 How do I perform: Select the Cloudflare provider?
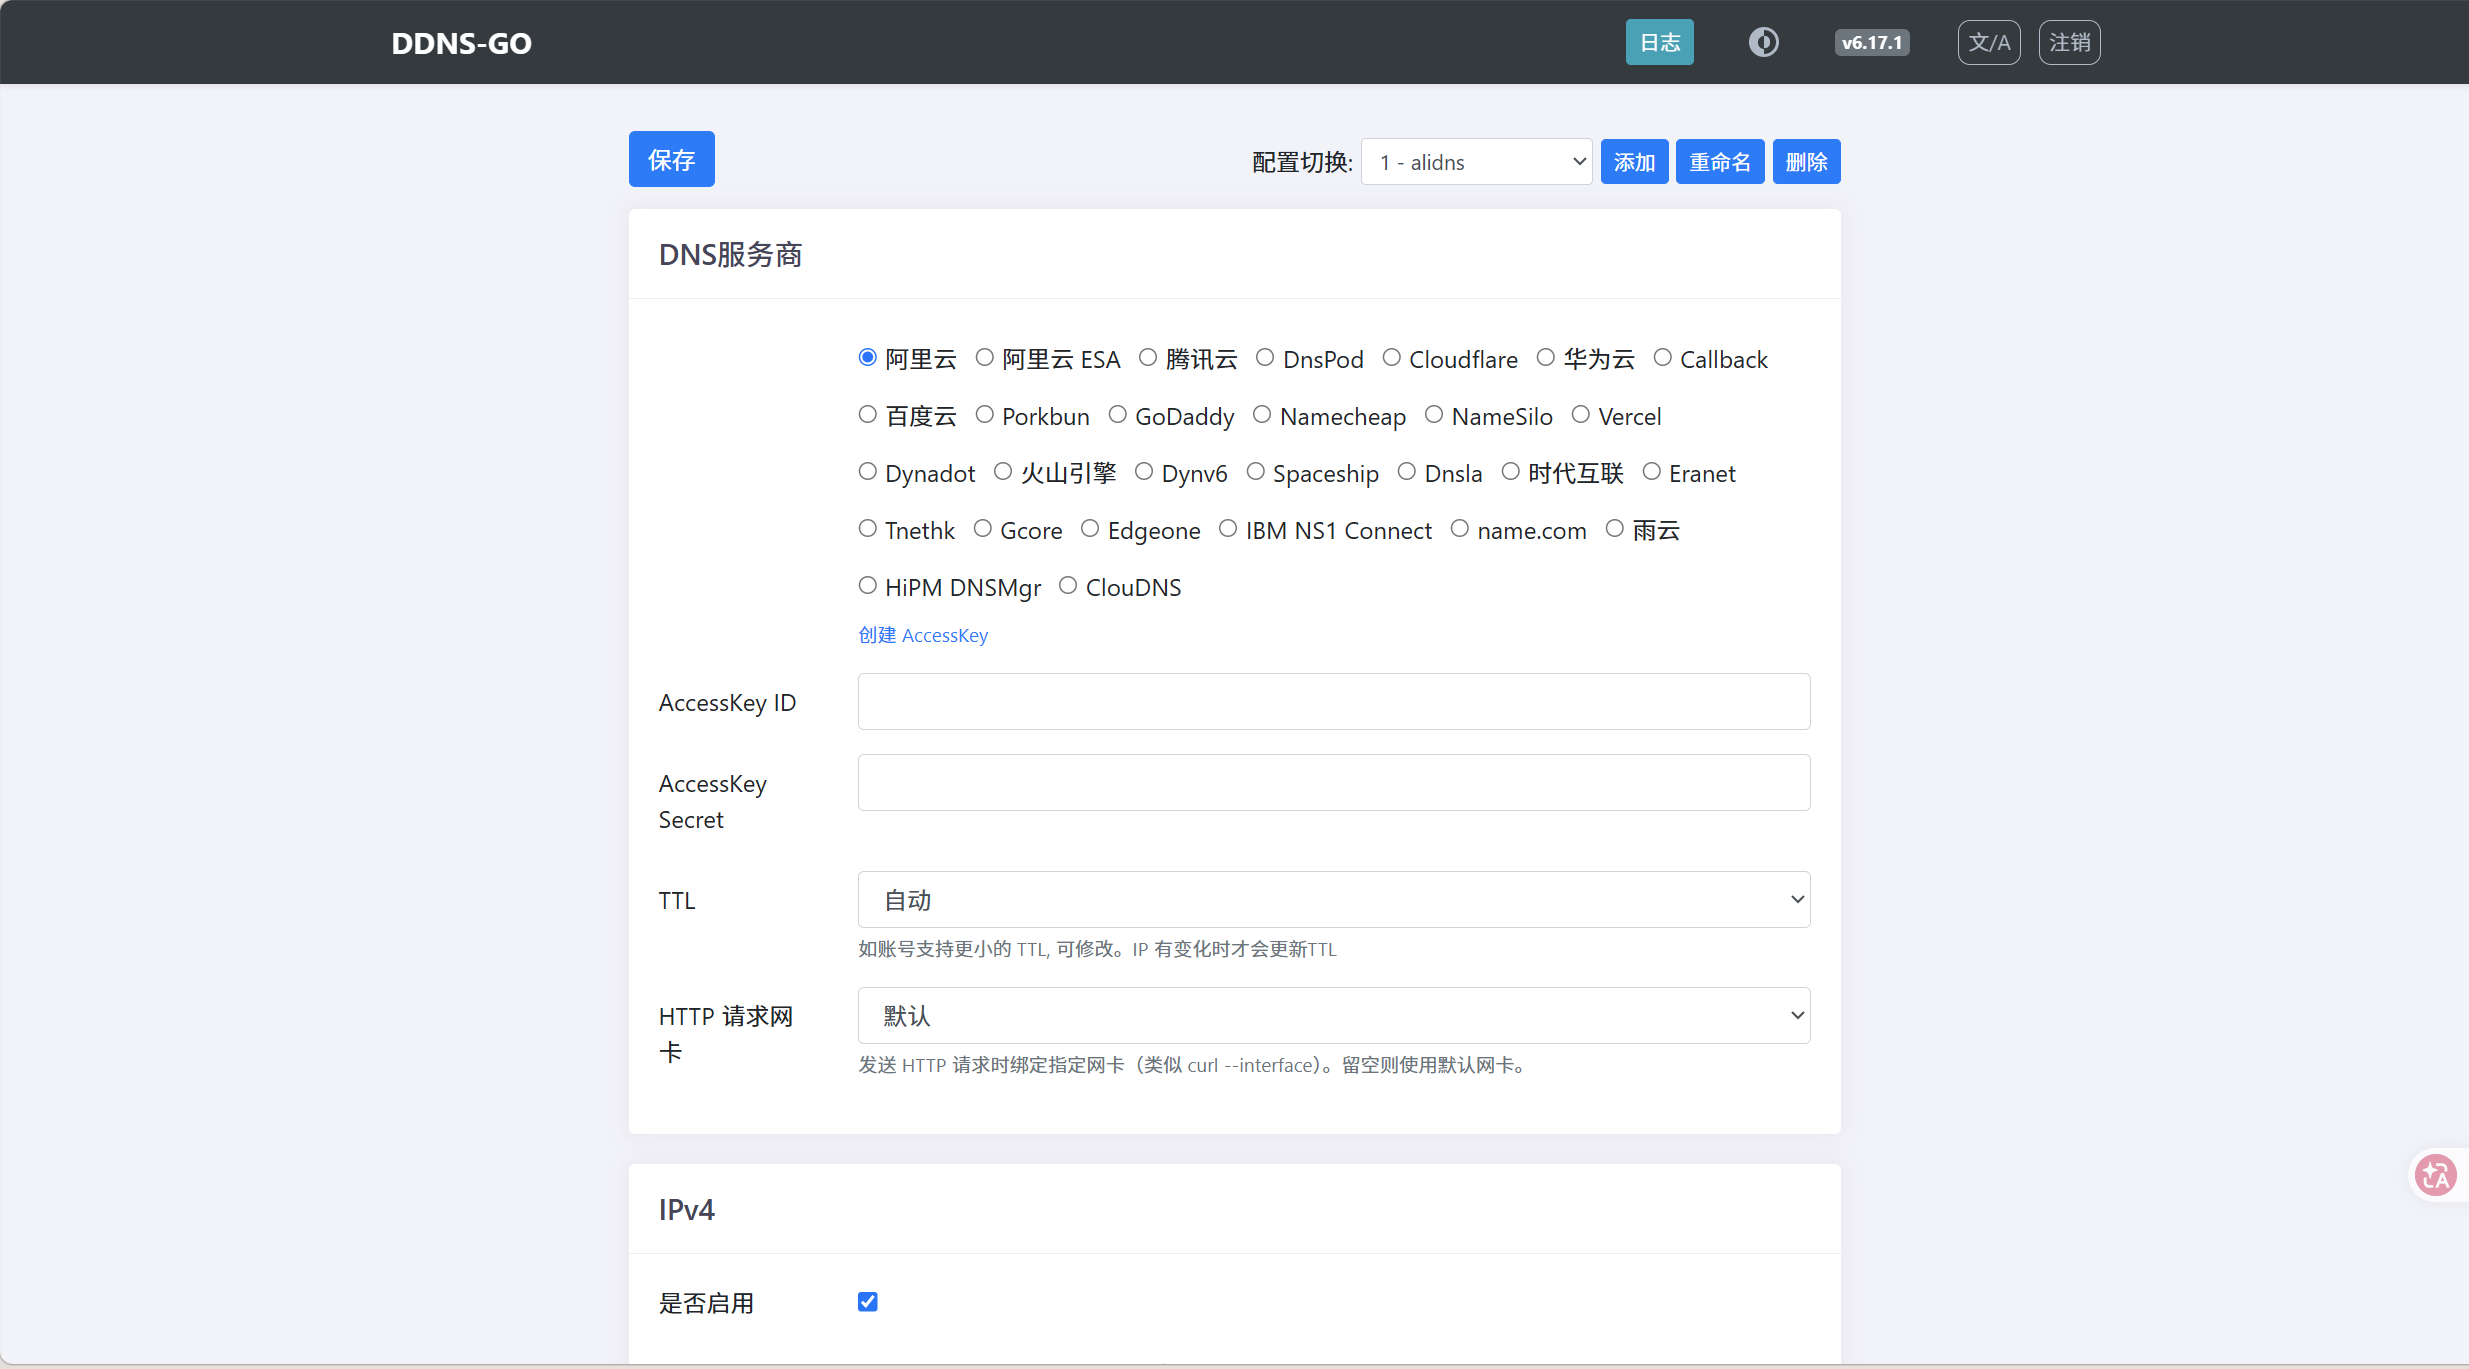click(1392, 358)
